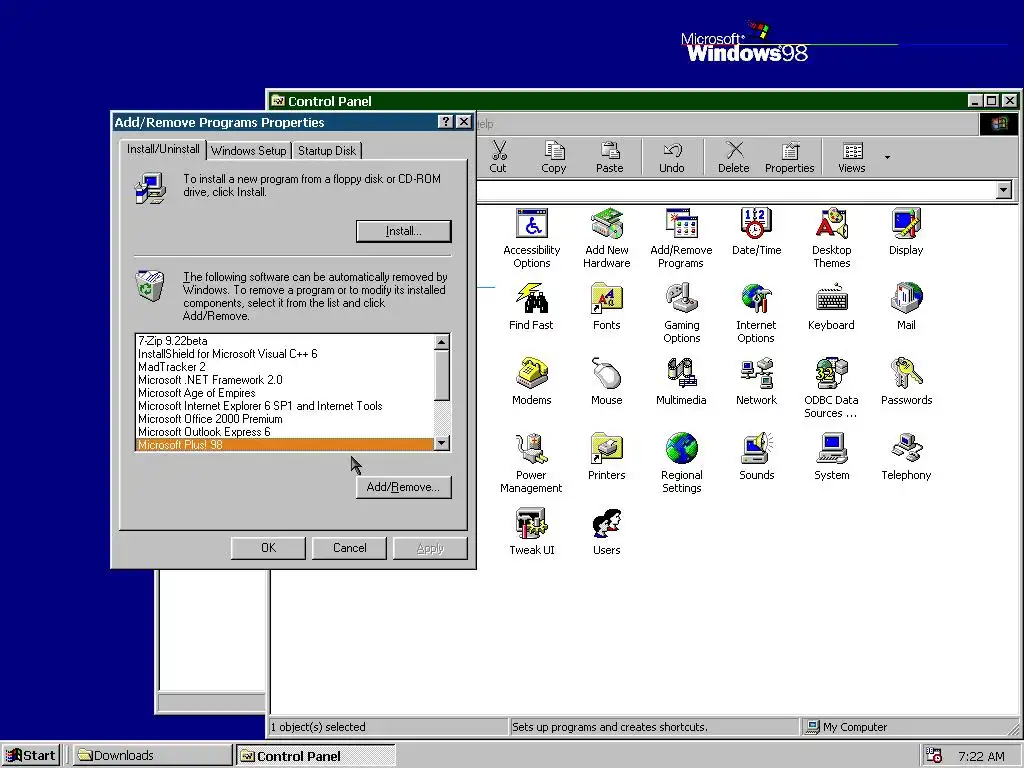Open Accessibility Options icon

point(532,237)
